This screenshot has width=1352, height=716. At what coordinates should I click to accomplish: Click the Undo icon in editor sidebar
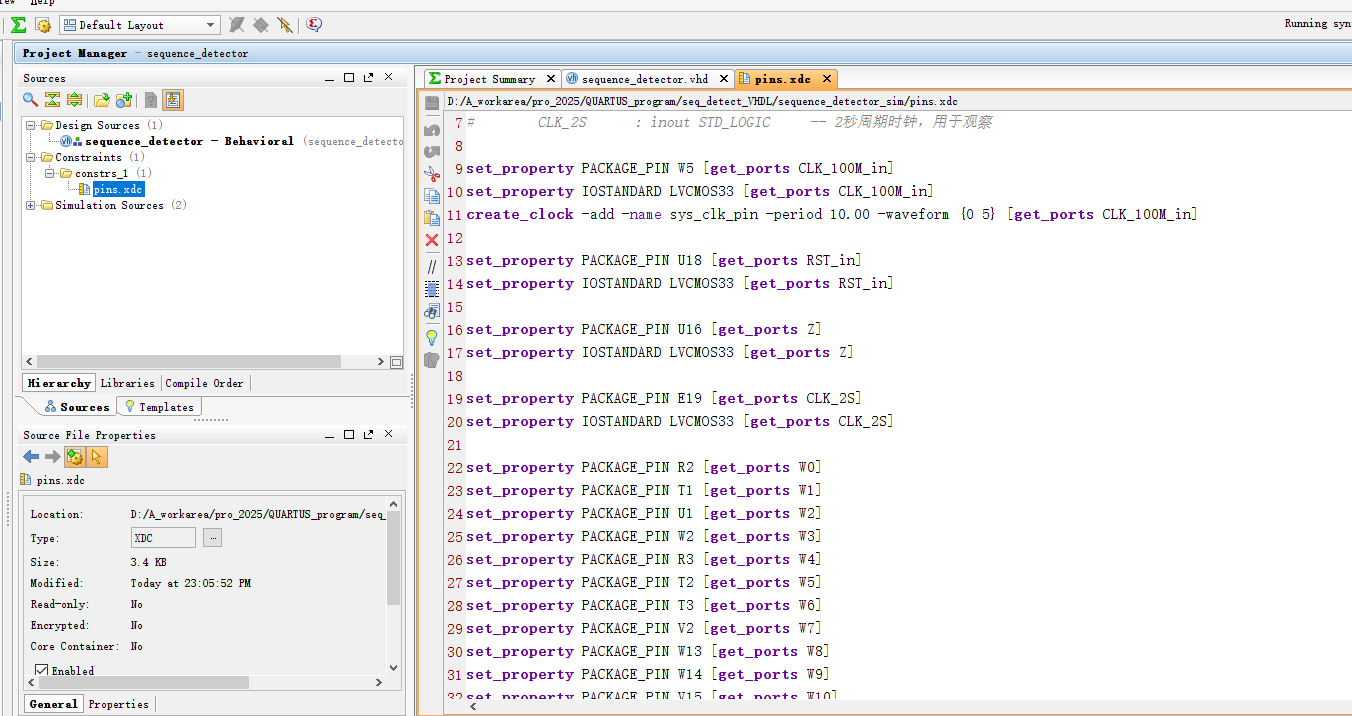click(x=432, y=130)
